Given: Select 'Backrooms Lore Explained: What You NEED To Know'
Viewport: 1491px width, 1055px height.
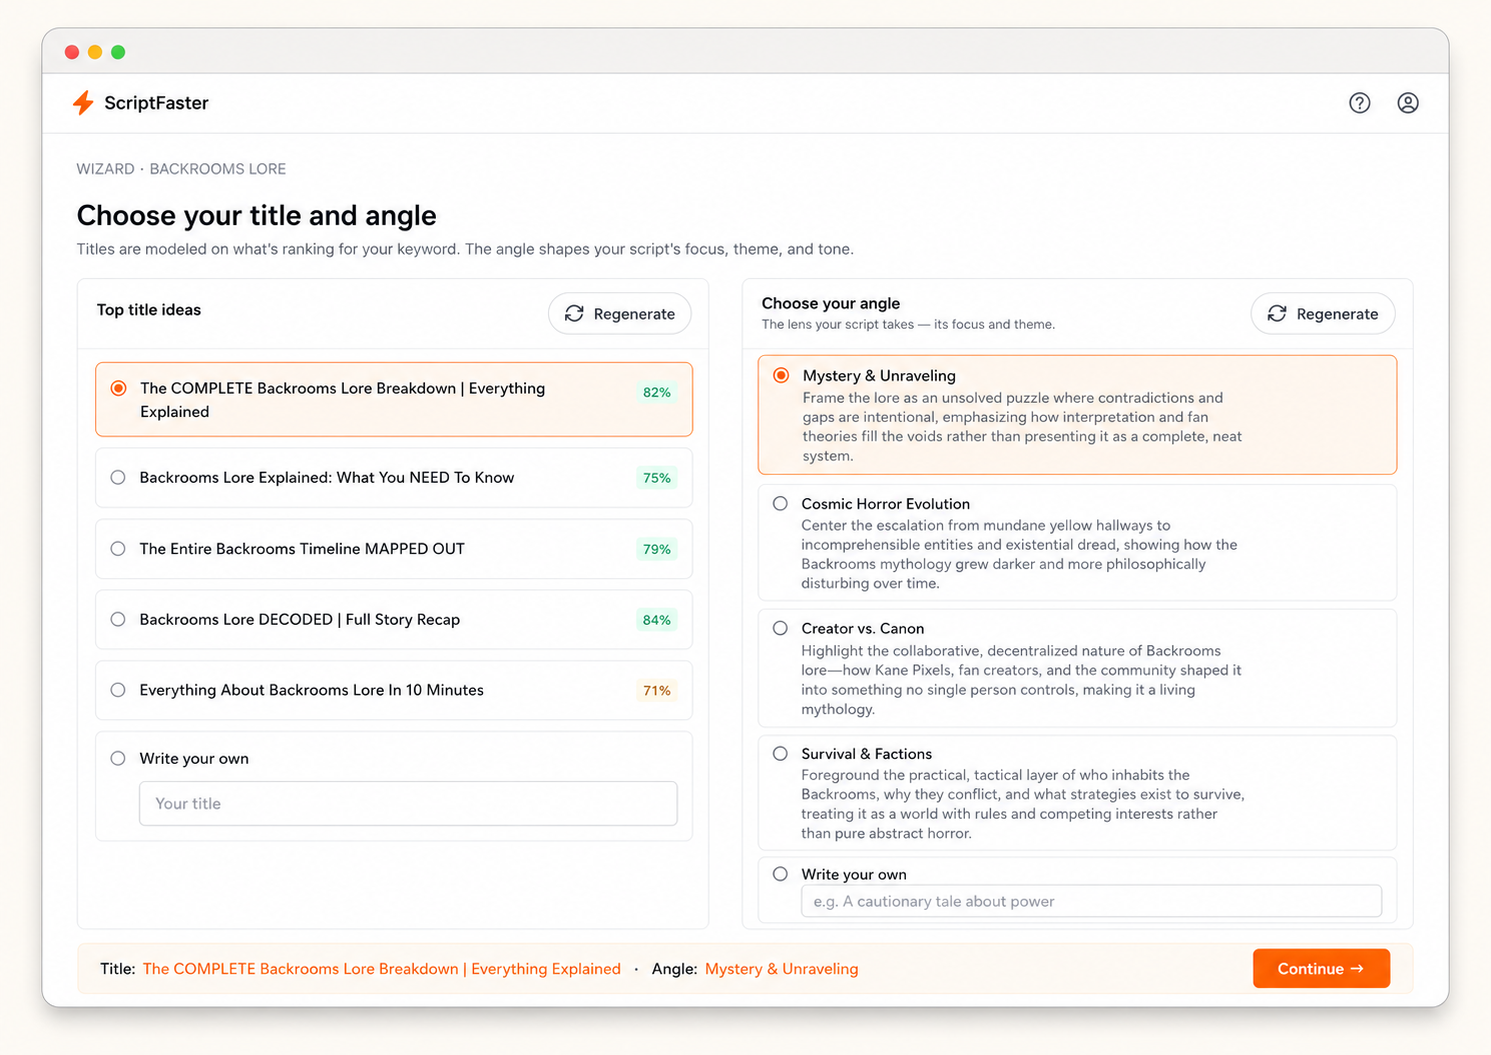Looking at the screenshot, I should 394,478.
